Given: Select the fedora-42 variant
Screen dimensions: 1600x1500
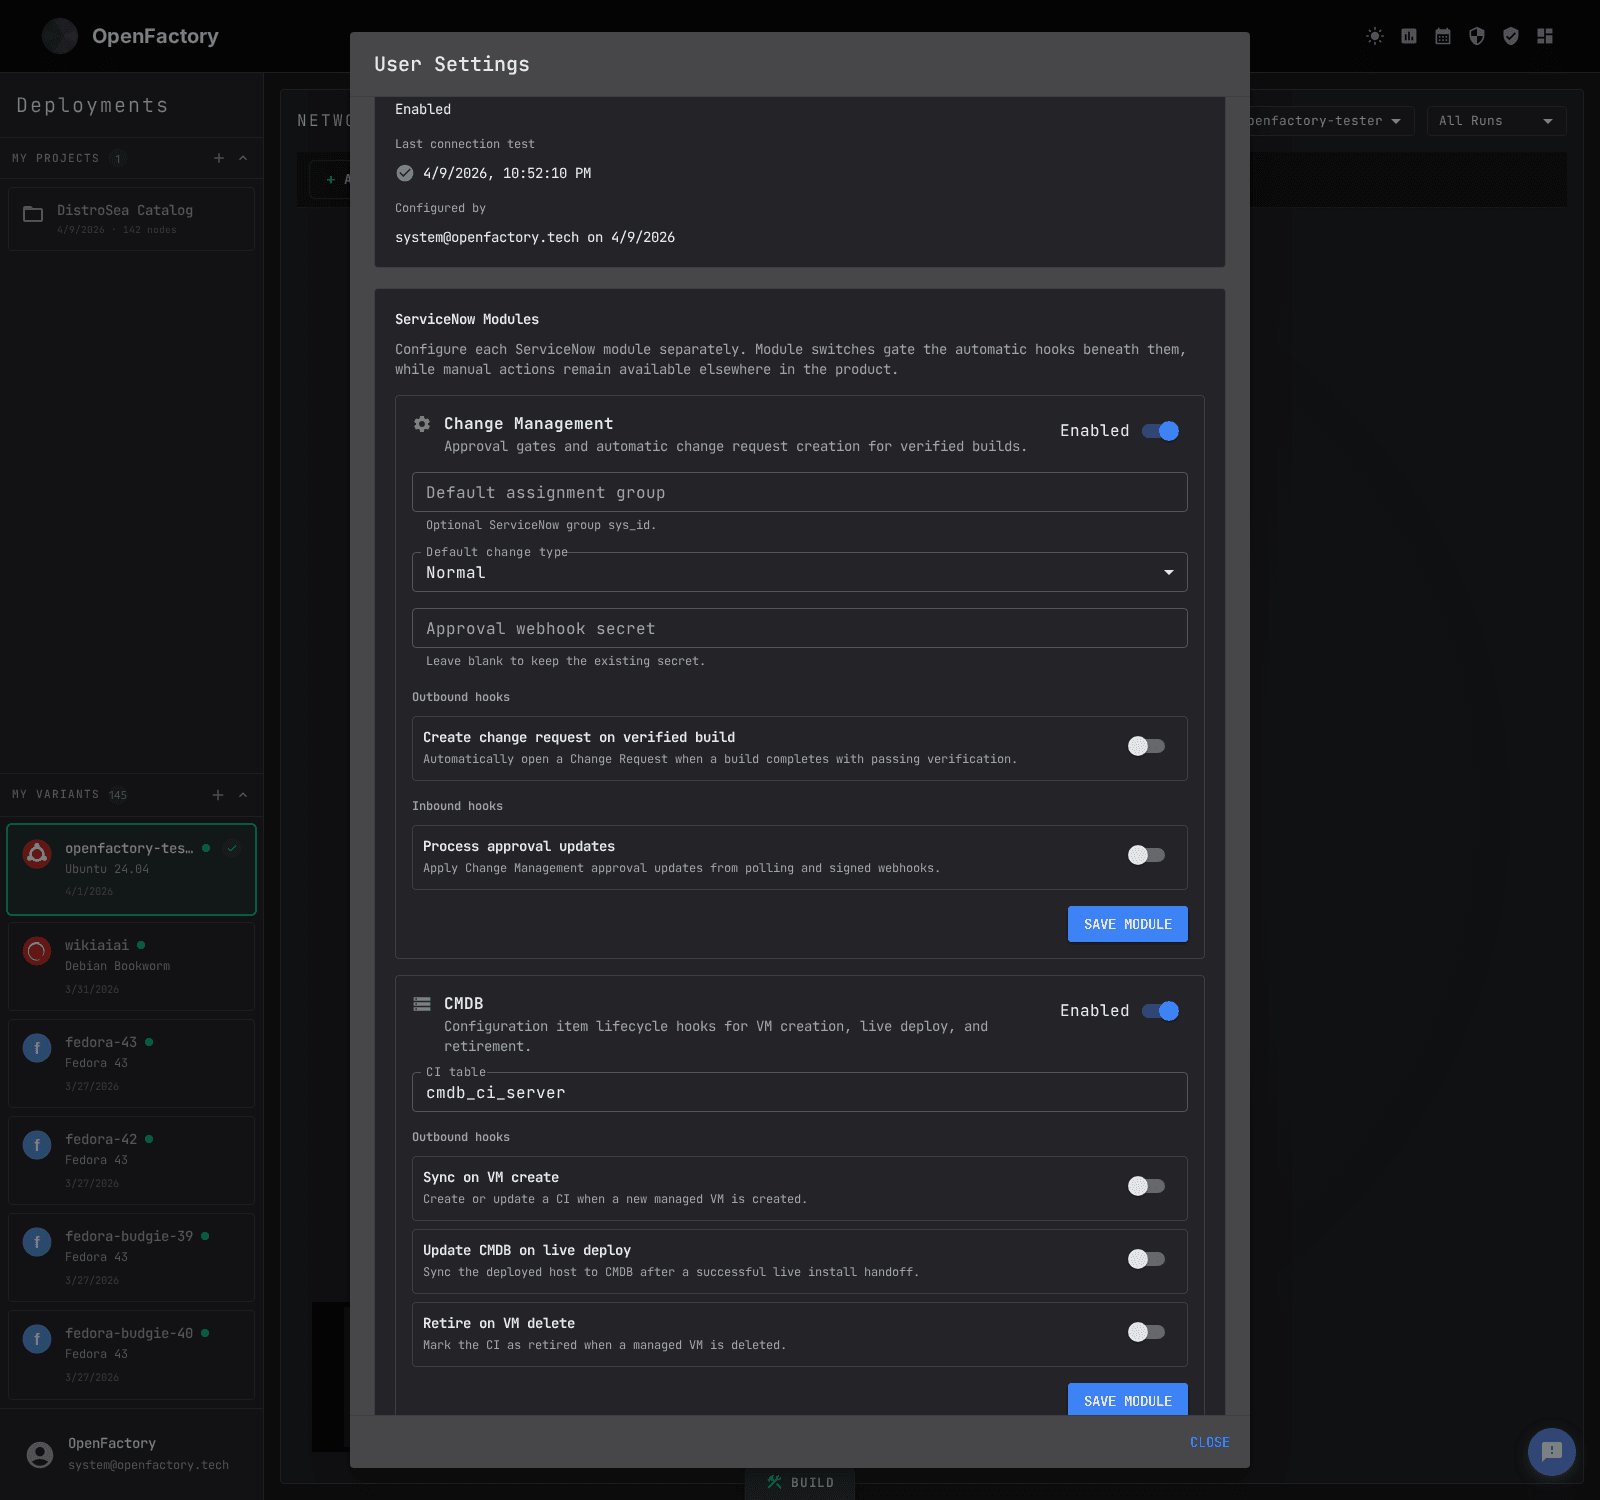Looking at the screenshot, I should pos(132,1160).
